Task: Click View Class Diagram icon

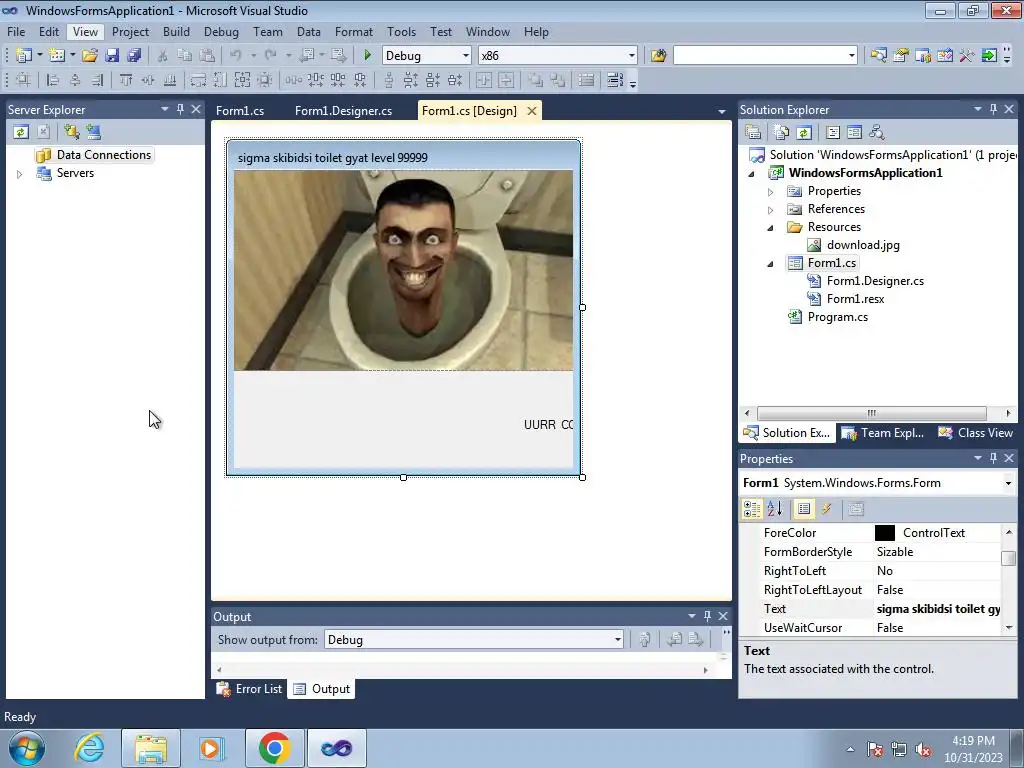Action: [x=876, y=133]
